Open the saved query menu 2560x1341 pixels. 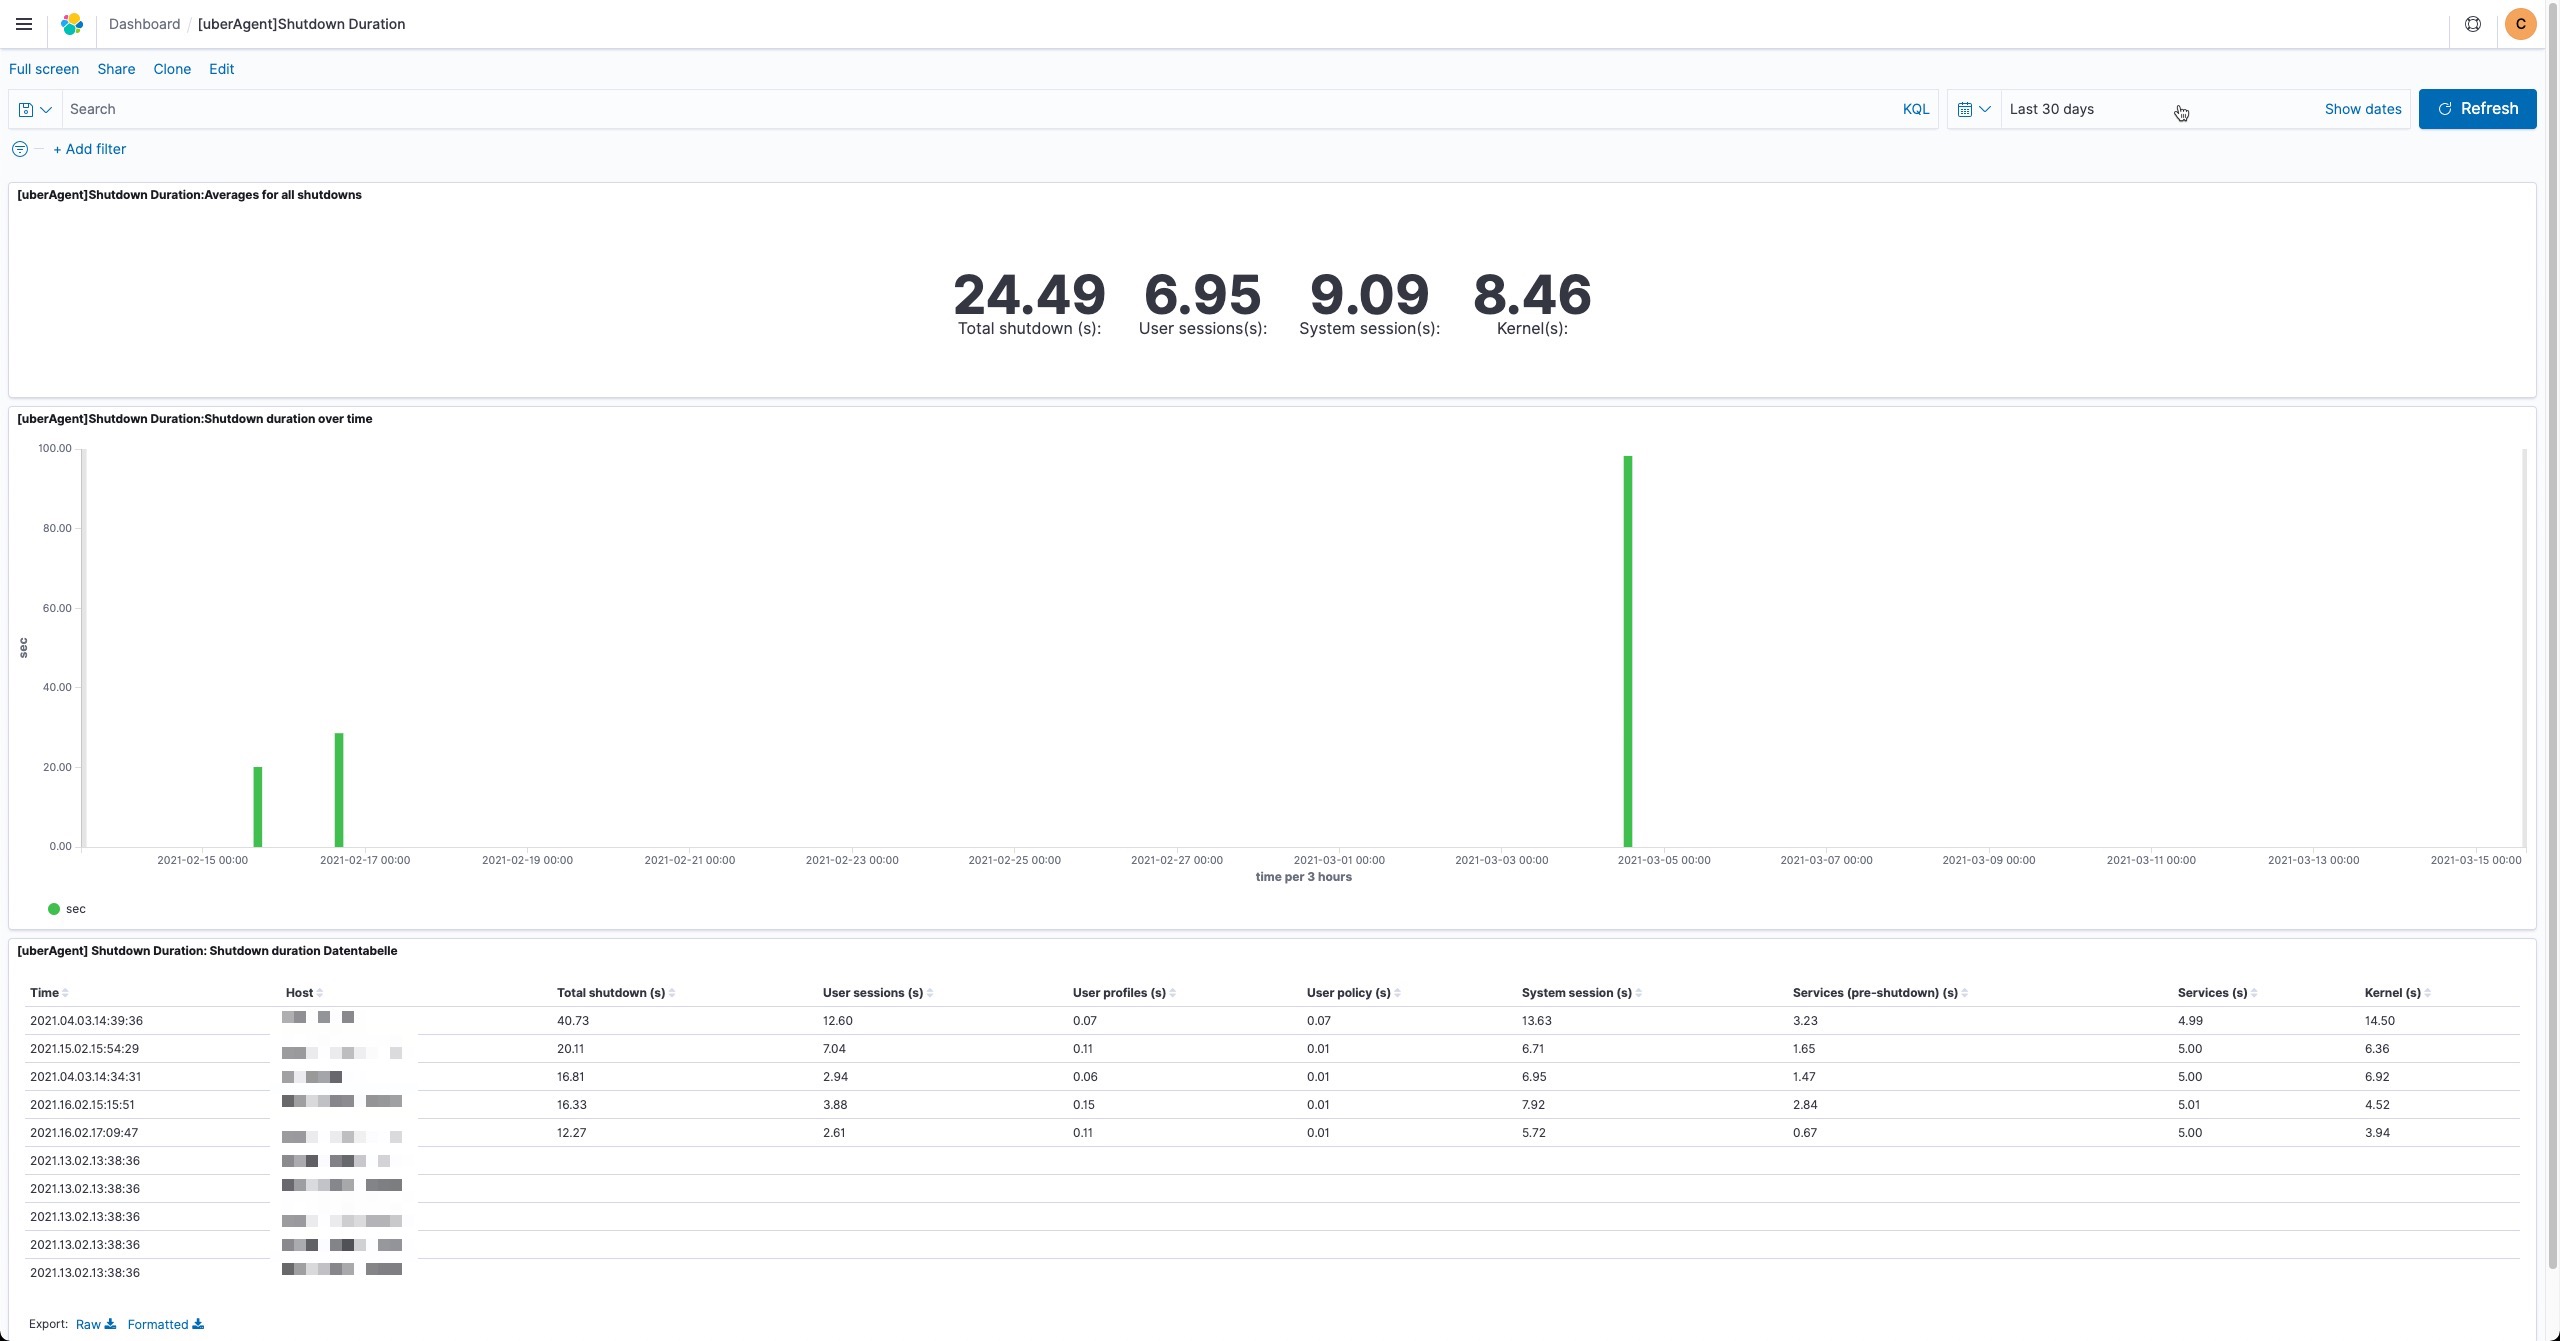tap(35, 109)
